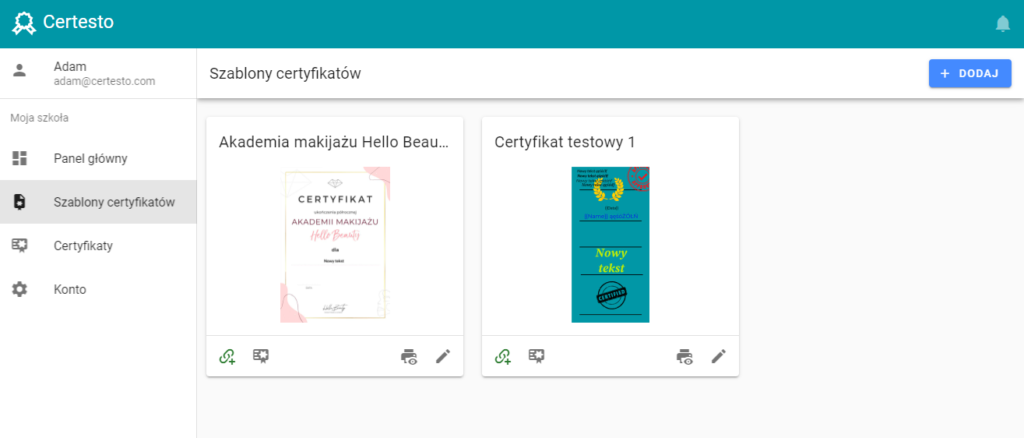Click the adam@certesto.com email text

point(104,82)
